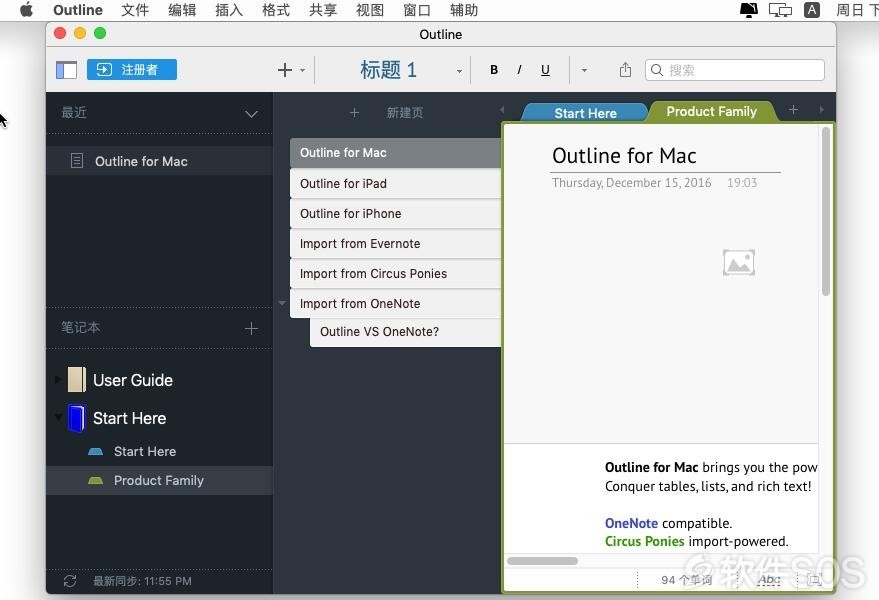Click the 注册者 register button
The image size is (879, 600).
coord(132,70)
